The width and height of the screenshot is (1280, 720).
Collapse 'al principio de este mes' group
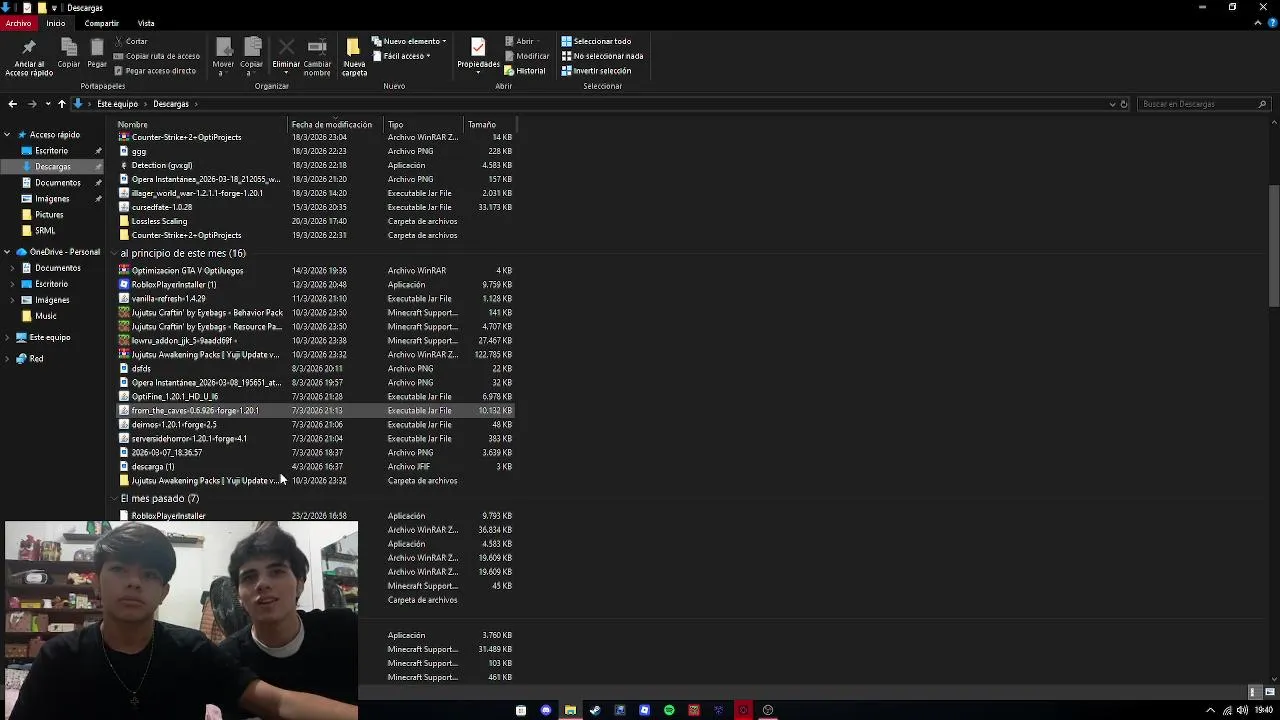(x=114, y=254)
